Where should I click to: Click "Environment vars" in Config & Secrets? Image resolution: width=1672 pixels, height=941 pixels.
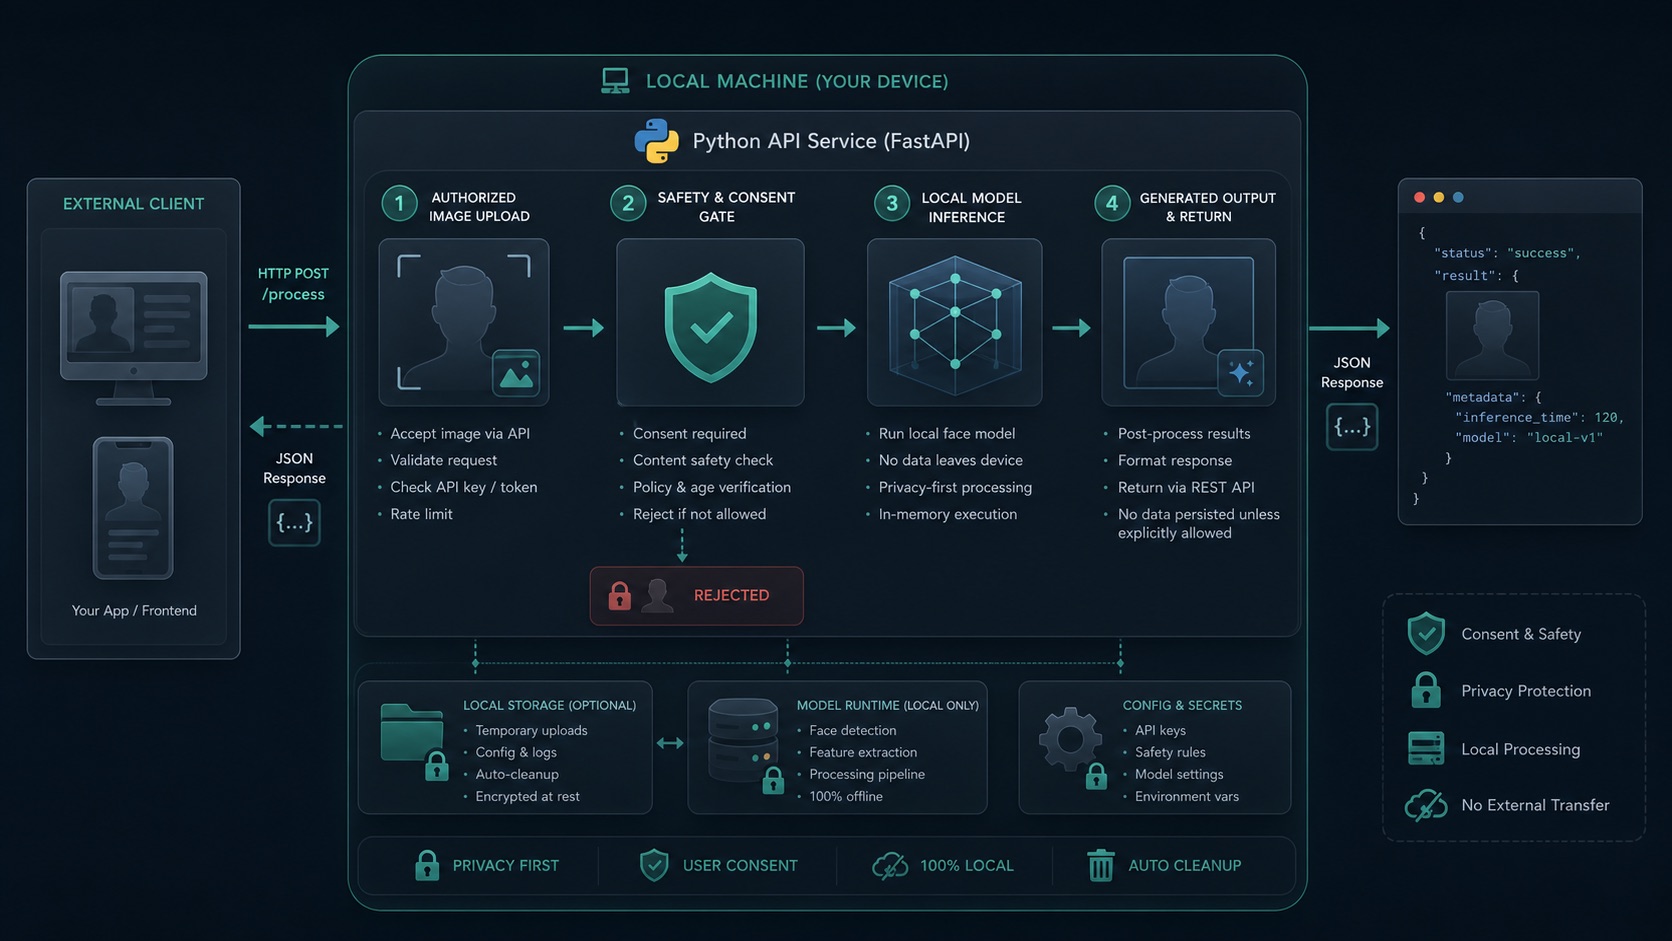(x=1186, y=797)
